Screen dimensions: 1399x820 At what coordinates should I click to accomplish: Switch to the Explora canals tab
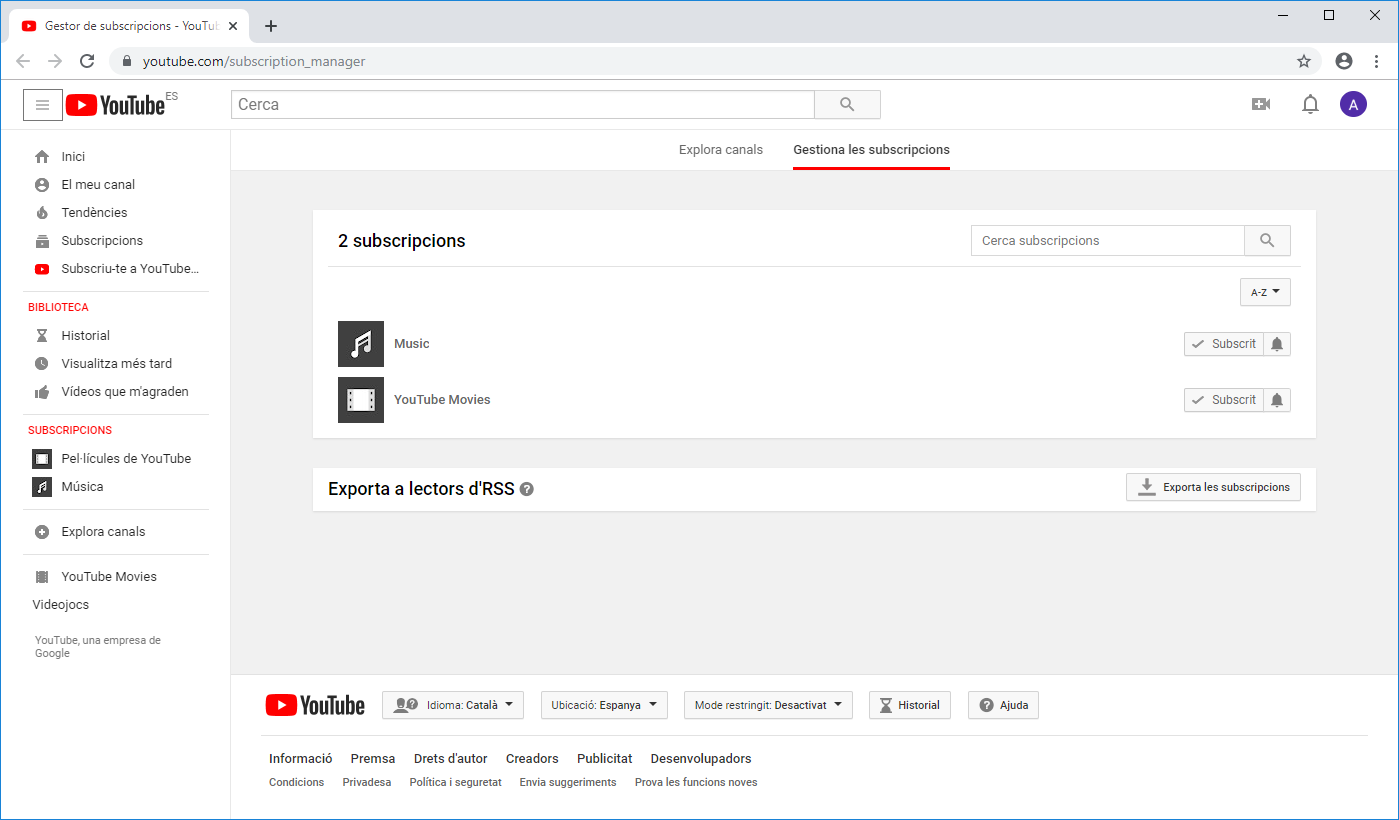[x=720, y=150]
